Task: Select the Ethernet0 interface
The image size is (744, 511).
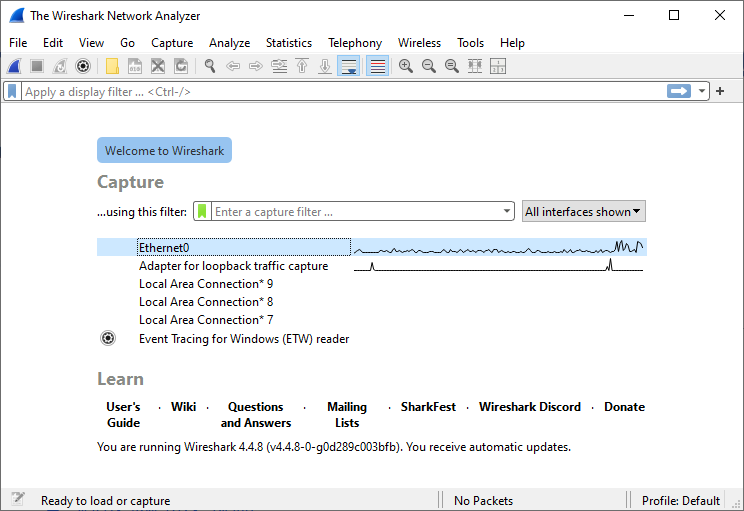Action: click(372, 247)
